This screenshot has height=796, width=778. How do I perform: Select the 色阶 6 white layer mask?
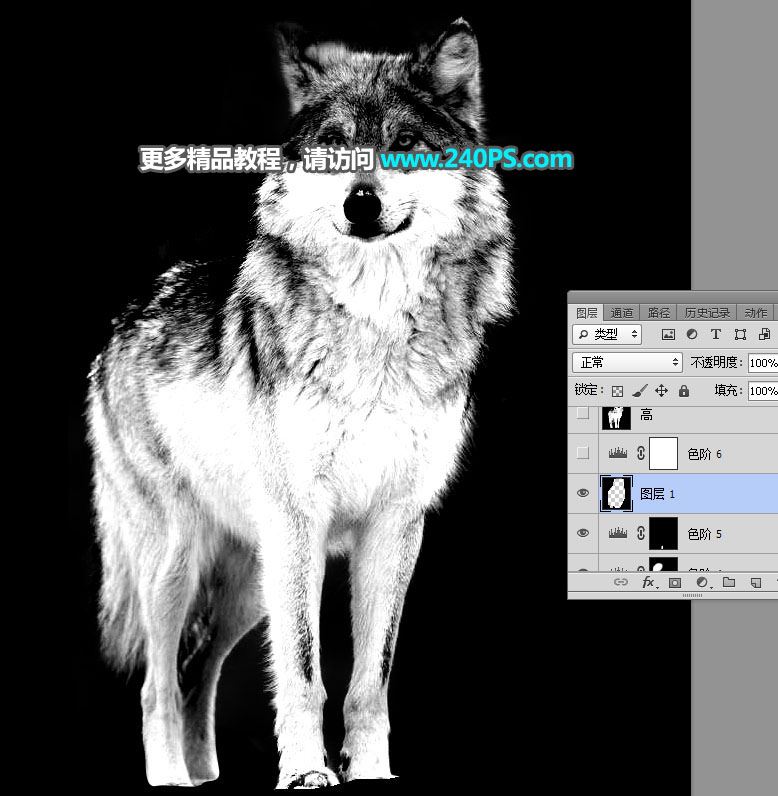click(663, 453)
